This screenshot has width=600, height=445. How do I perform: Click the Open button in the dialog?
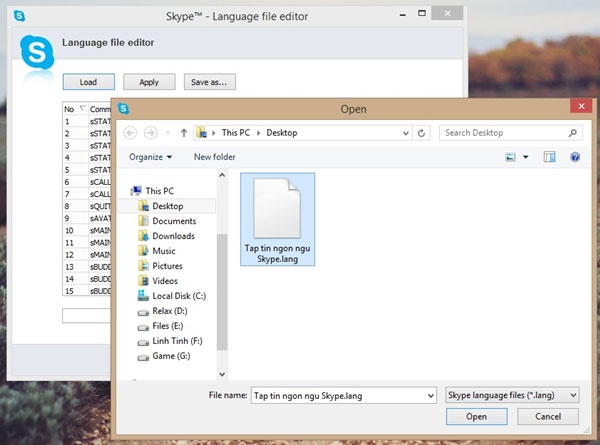(x=476, y=416)
